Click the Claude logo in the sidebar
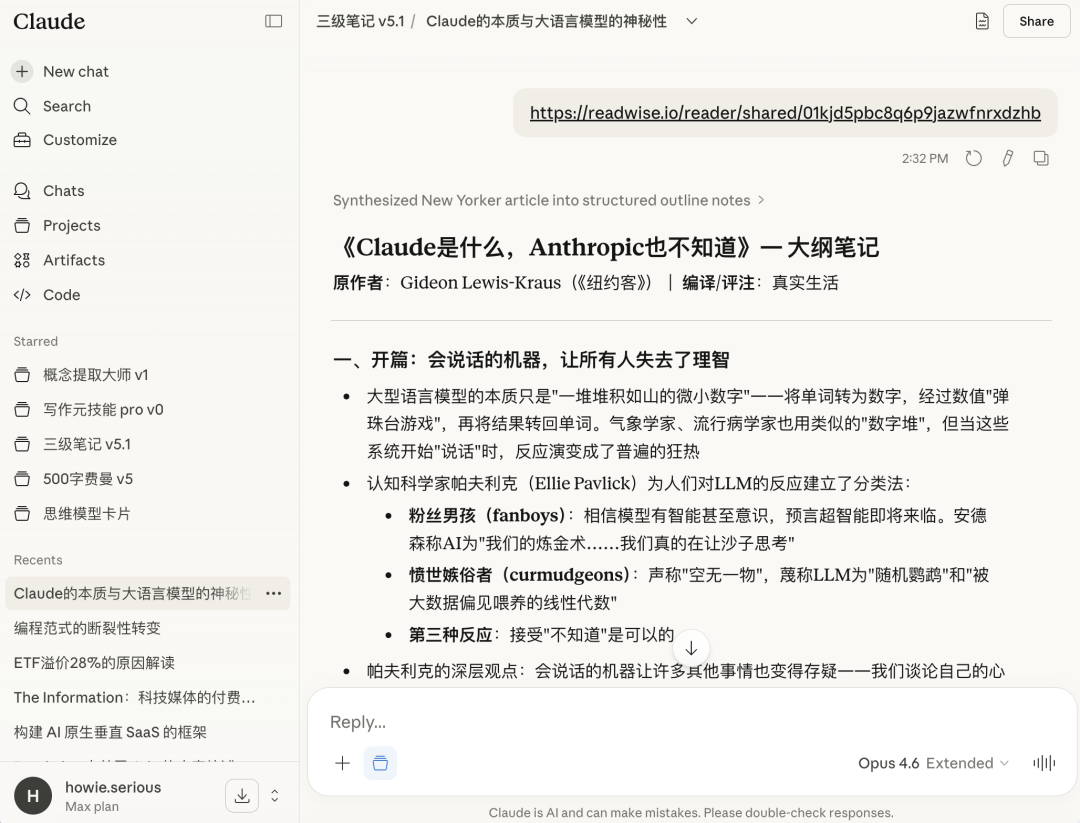This screenshot has width=1080, height=823. [x=50, y=21]
